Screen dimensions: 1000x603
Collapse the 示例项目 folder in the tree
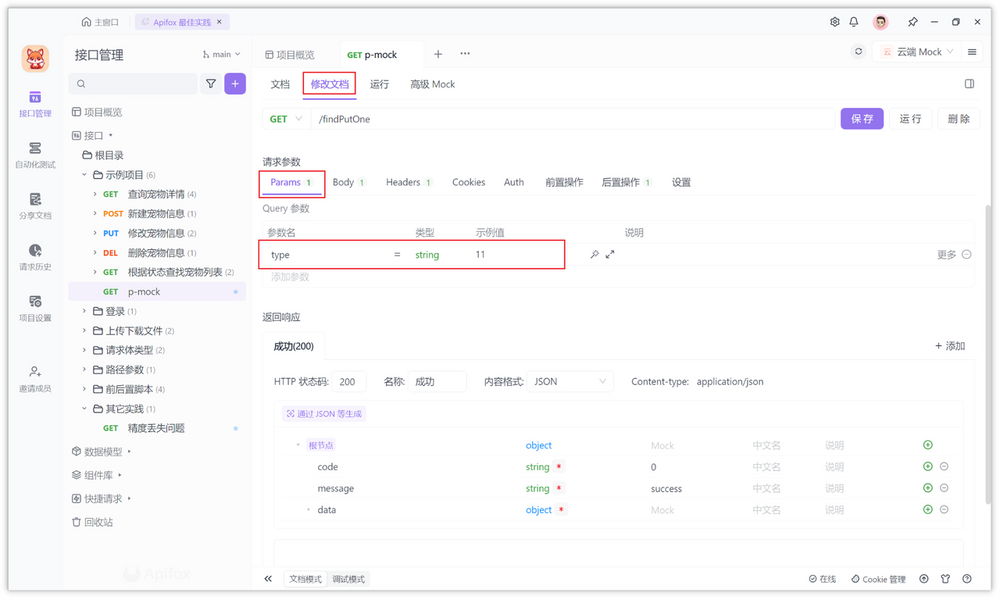pyautogui.click(x=85, y=172)
